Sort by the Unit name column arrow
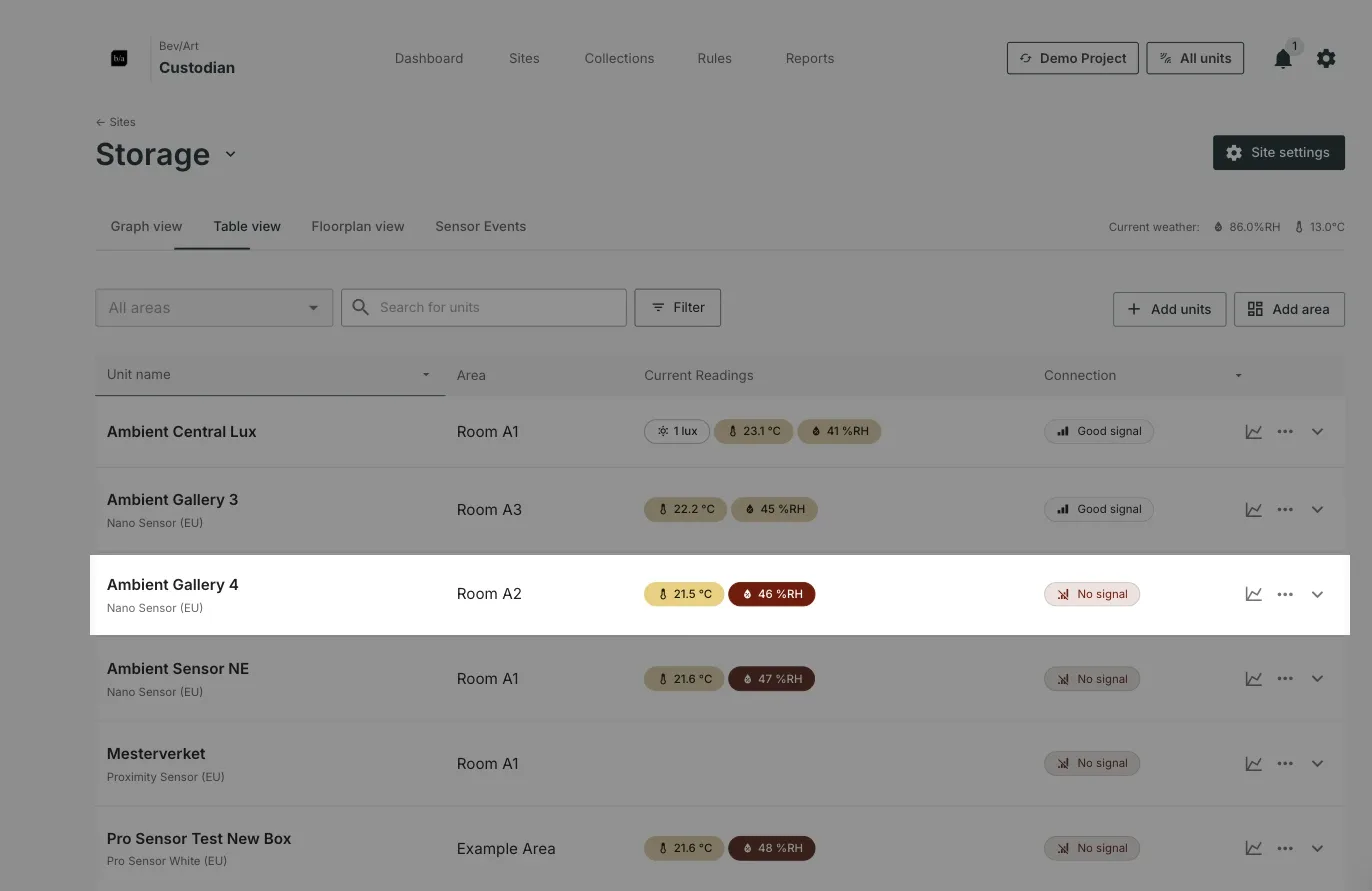This screenshot has height=891, width=1372. coord(426,375)
